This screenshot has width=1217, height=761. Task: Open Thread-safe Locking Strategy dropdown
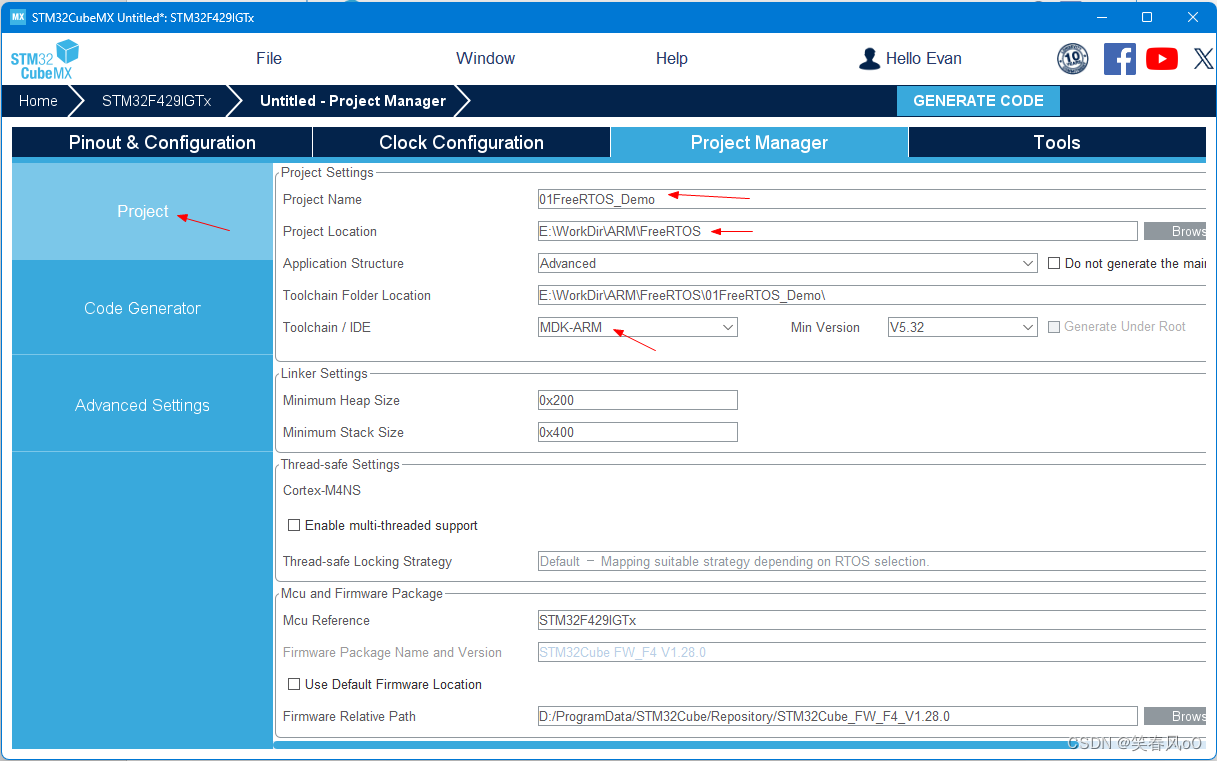[872, 561]
